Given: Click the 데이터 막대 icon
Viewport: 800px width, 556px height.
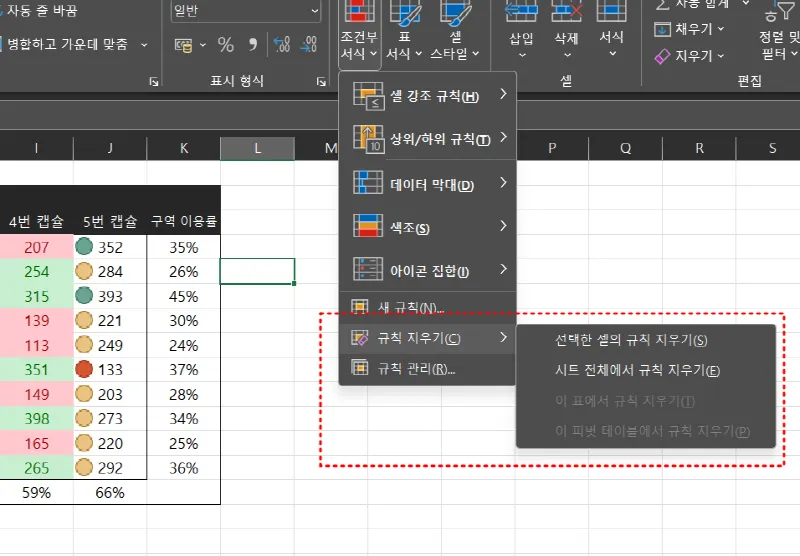Looking at the screenshot, I should tap(368, 183).
